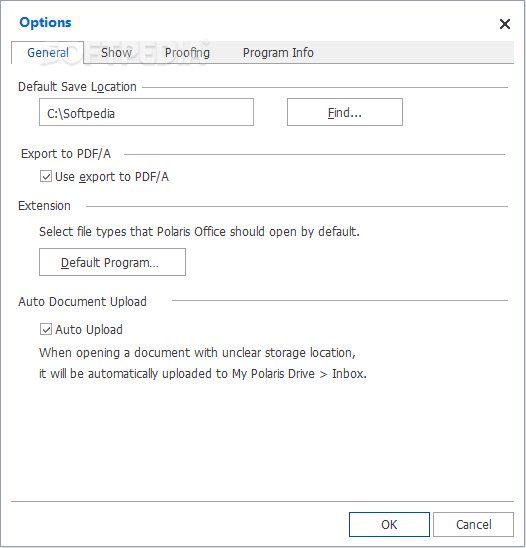Confirm settings with the OK button

pyautogui.click(x=389, y=525)
